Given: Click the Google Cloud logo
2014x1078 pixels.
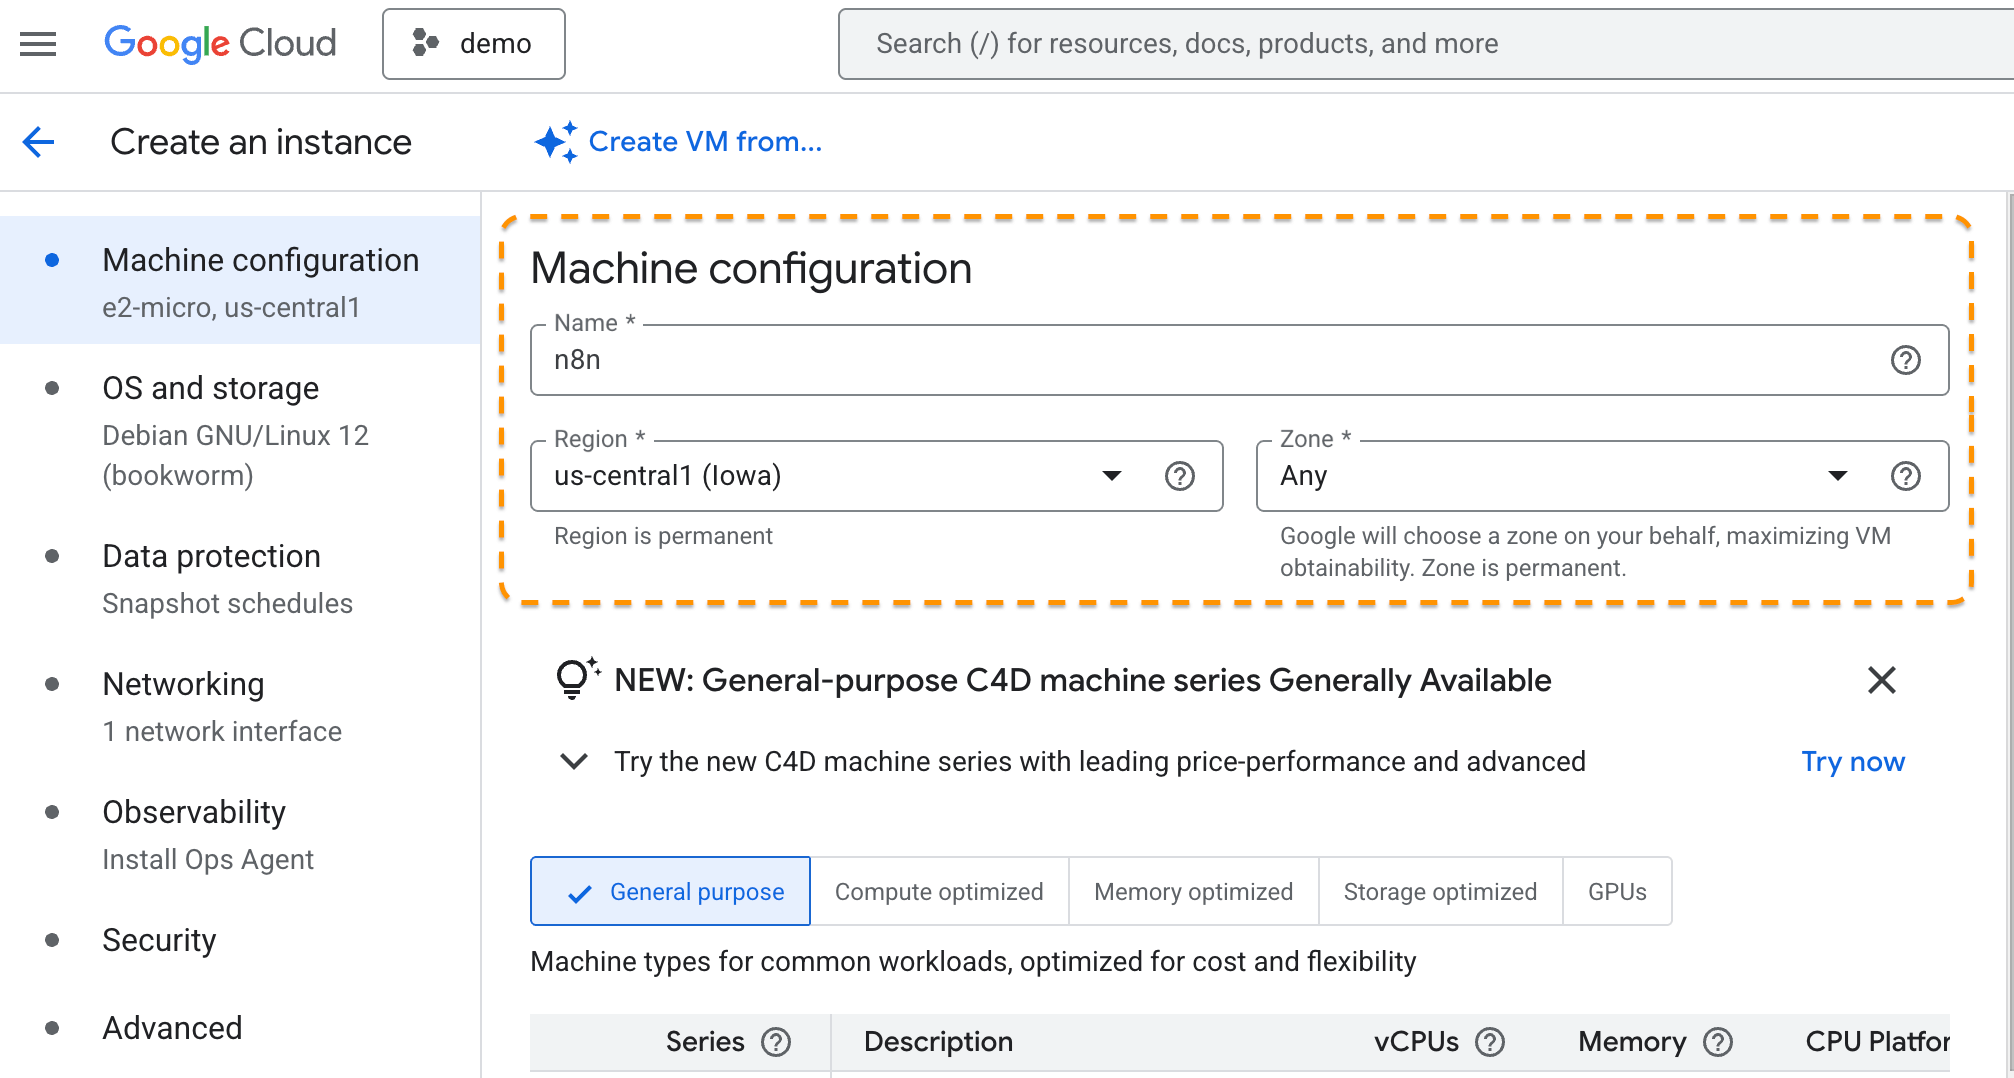Looking at the screenshot, I should tap(220, 44).
